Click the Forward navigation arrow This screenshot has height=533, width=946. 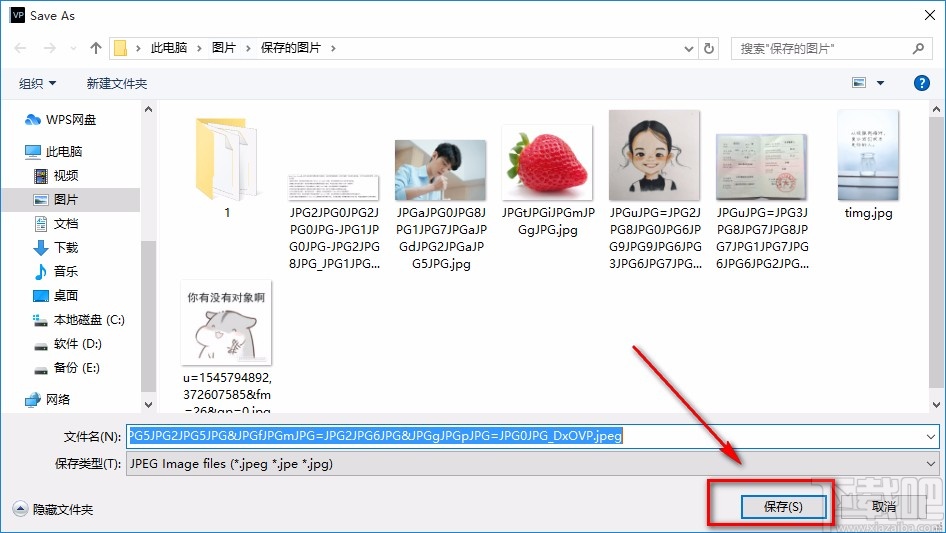[x=49, y=48]
